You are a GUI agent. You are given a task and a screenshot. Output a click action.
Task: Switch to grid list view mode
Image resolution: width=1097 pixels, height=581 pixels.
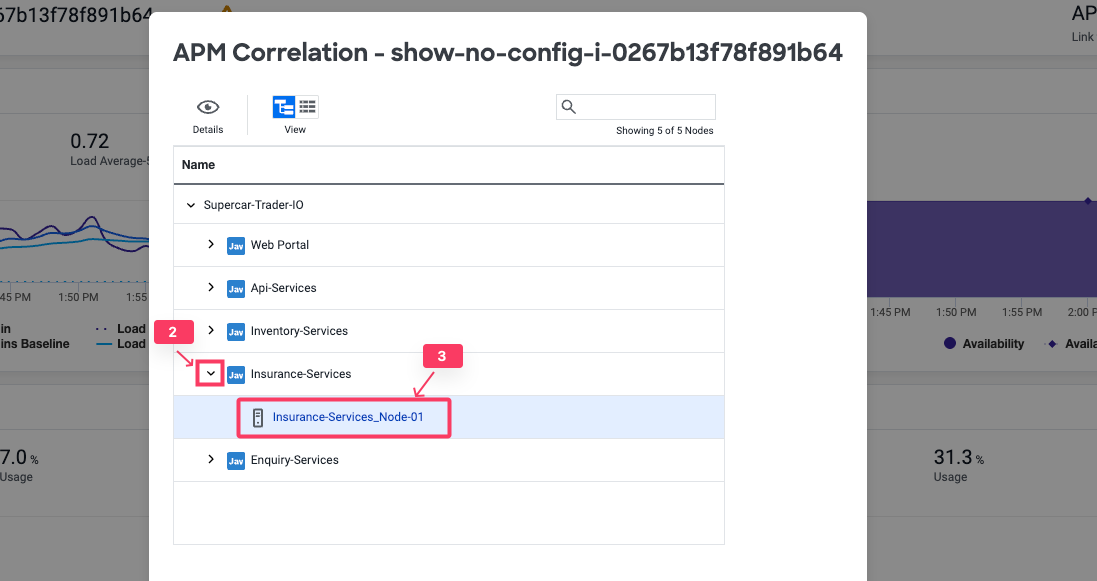click(308, 107)
